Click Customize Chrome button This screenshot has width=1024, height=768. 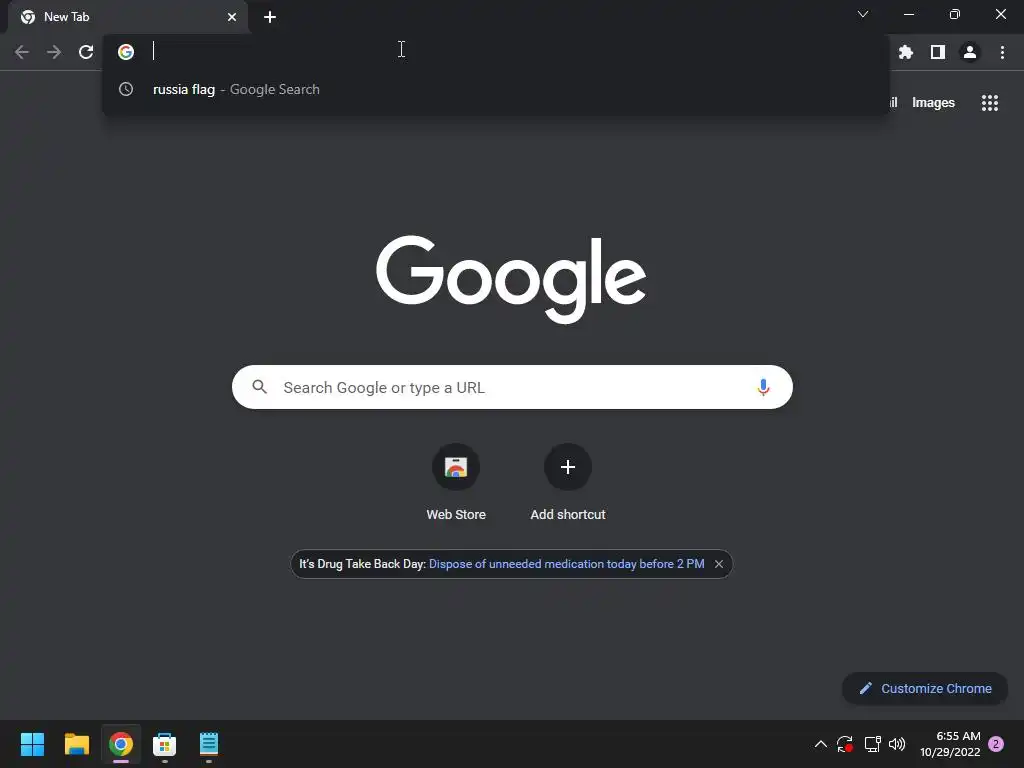tap(925, 688)
